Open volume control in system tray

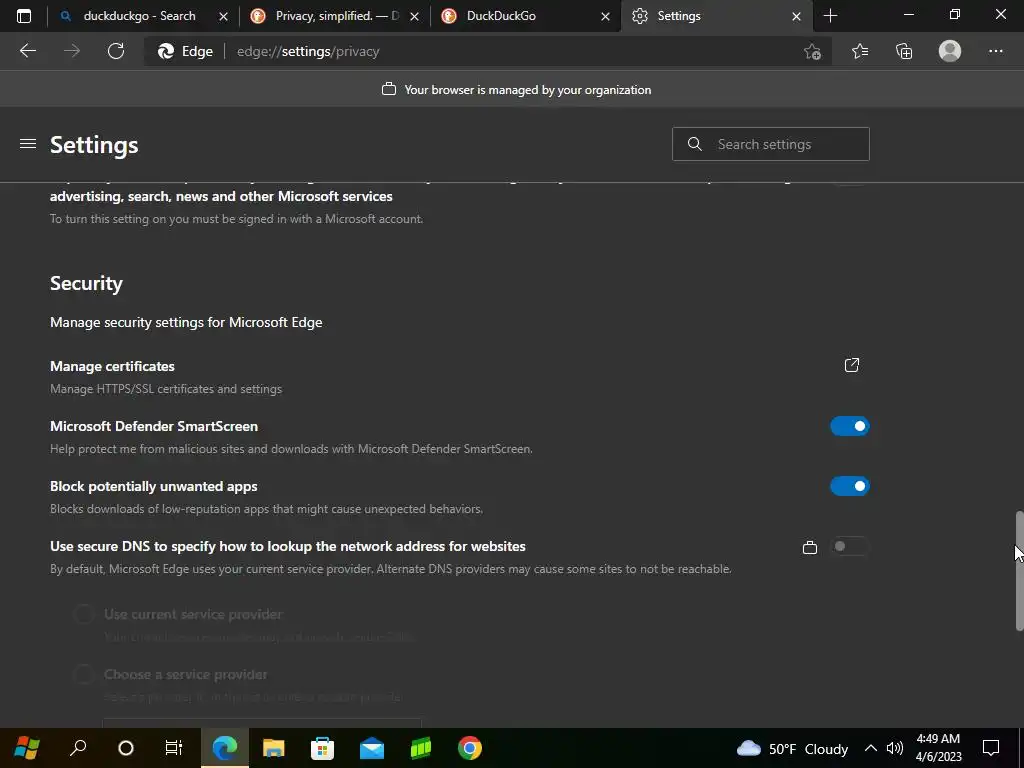(x=895, y=748)
